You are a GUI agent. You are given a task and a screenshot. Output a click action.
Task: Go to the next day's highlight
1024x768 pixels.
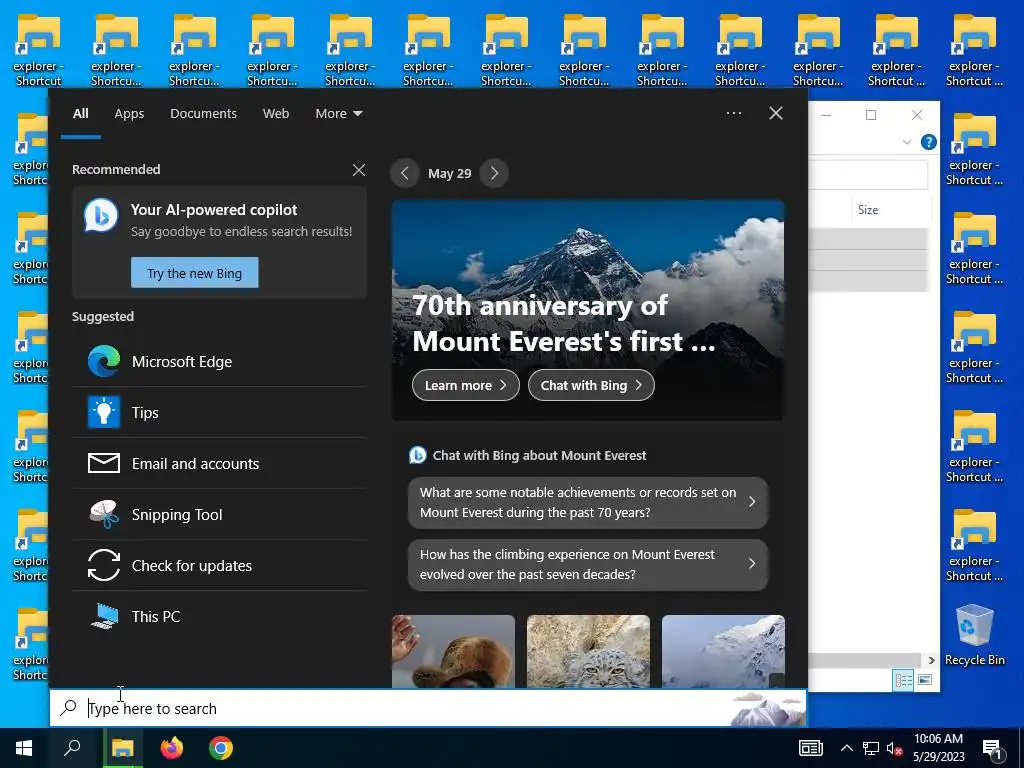[494, 173]
